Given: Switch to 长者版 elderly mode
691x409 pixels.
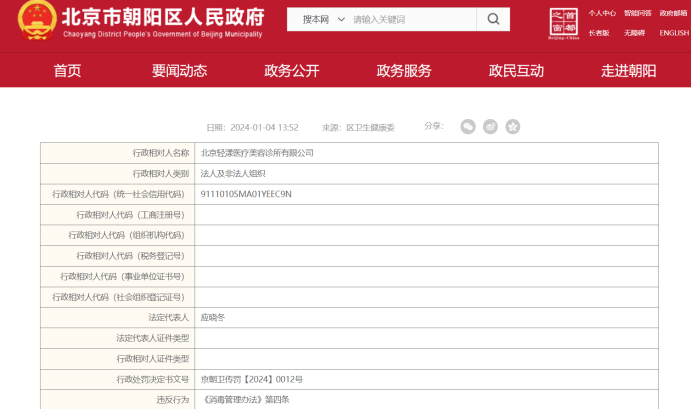Looking at the screenshot, I should pos(599,33).
